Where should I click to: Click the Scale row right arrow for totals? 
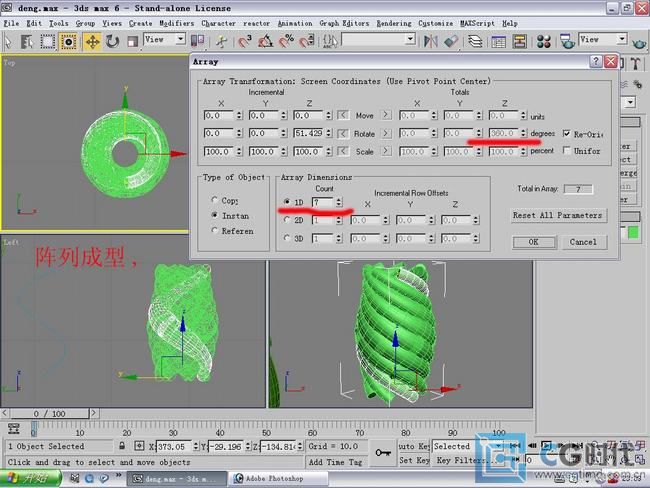click(x=386, y=151)
